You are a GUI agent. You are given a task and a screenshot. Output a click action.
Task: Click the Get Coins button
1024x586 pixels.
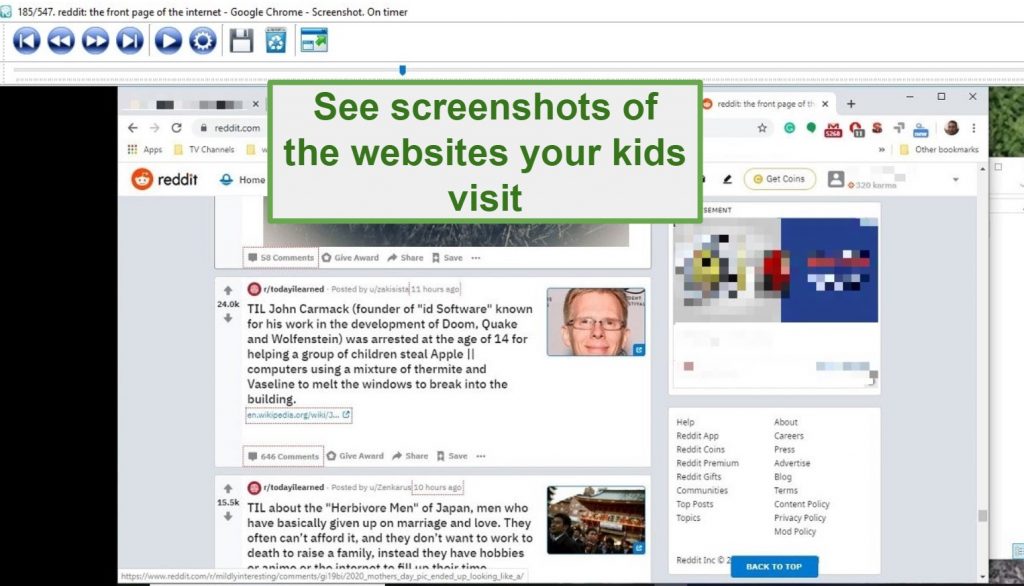pos(780,179)
